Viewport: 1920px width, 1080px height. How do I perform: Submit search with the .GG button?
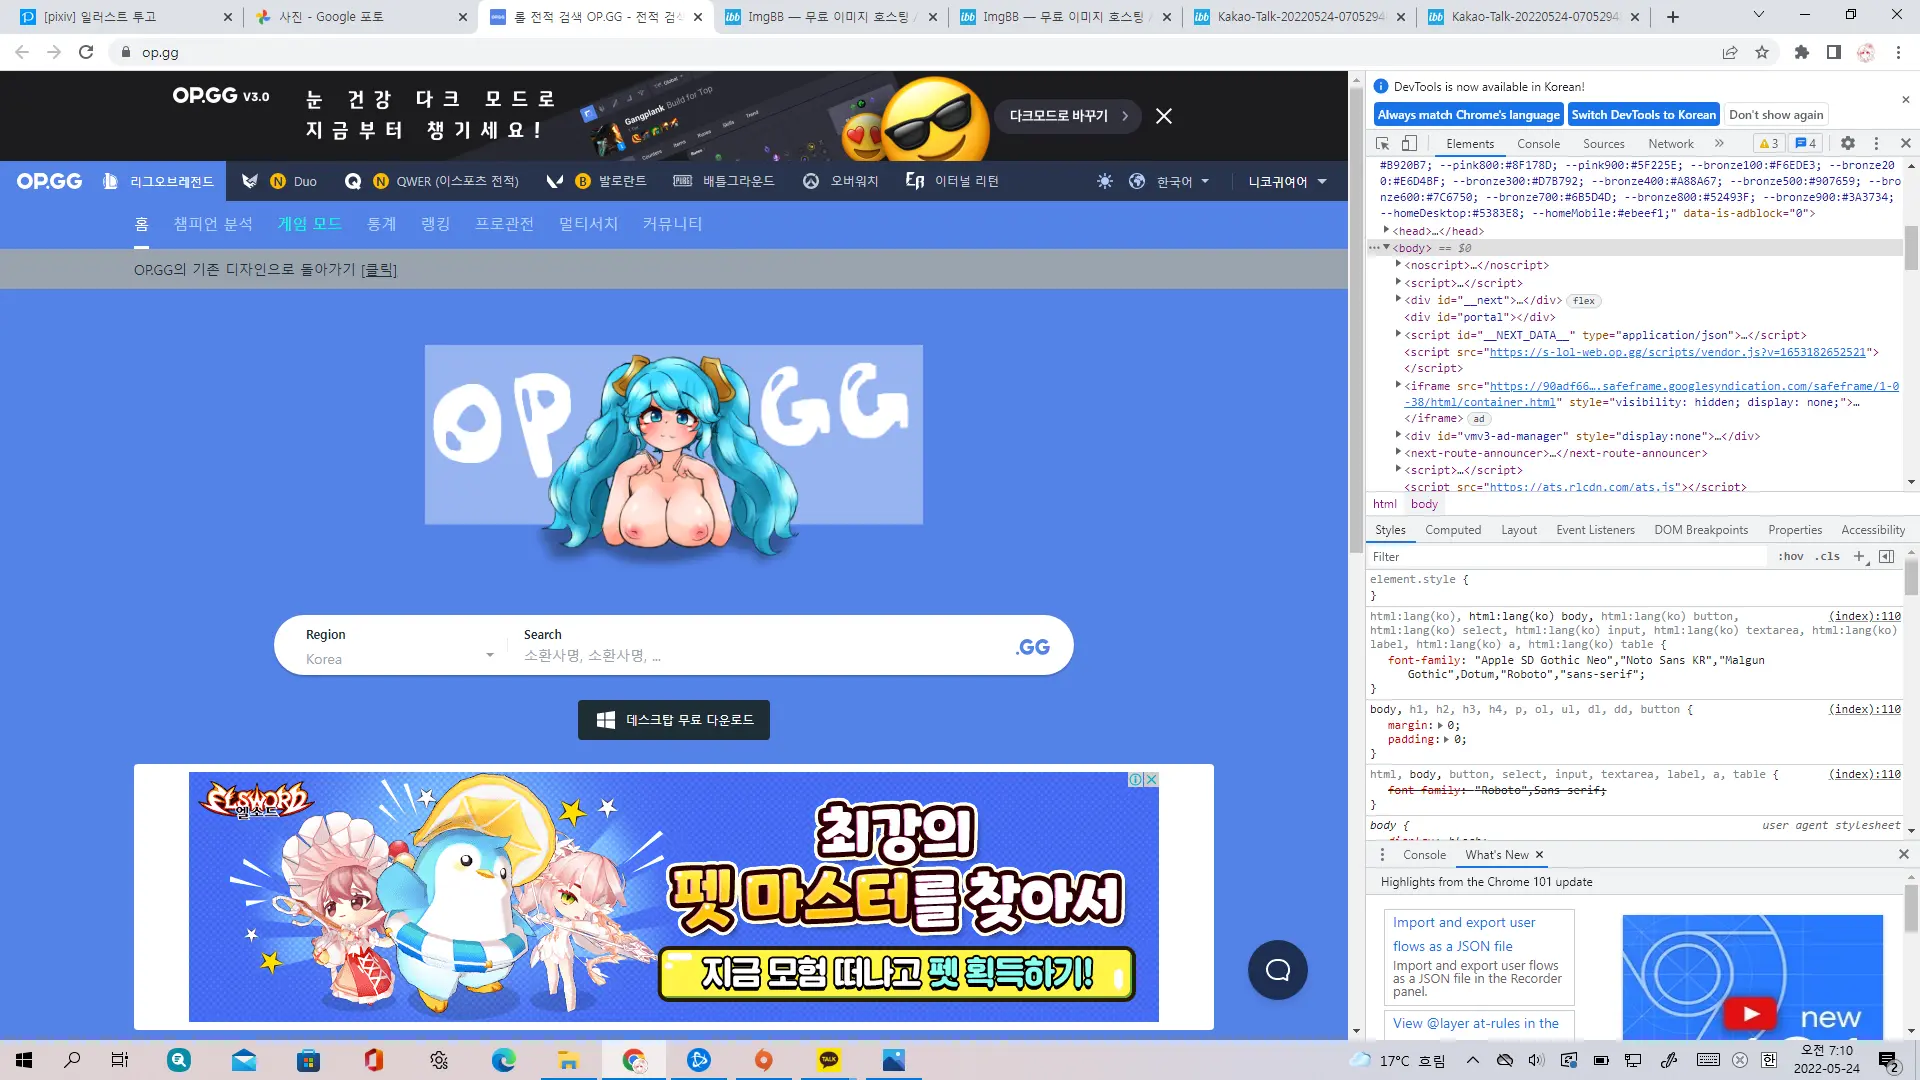(1033, 646)
